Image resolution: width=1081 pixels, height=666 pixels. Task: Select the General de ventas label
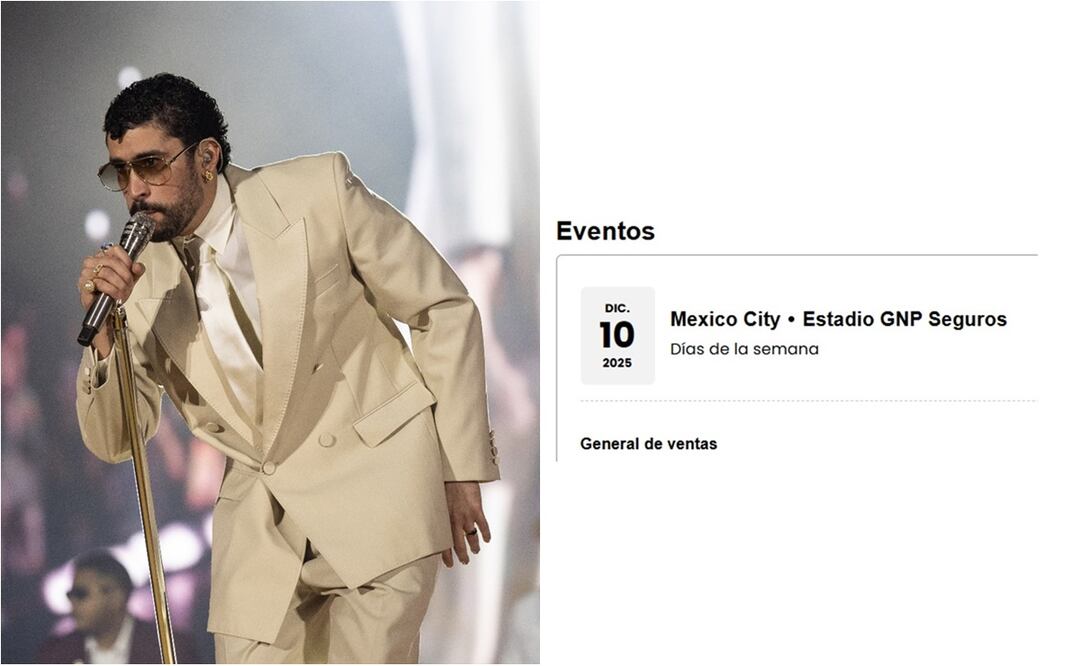click(x=648, y=443)
